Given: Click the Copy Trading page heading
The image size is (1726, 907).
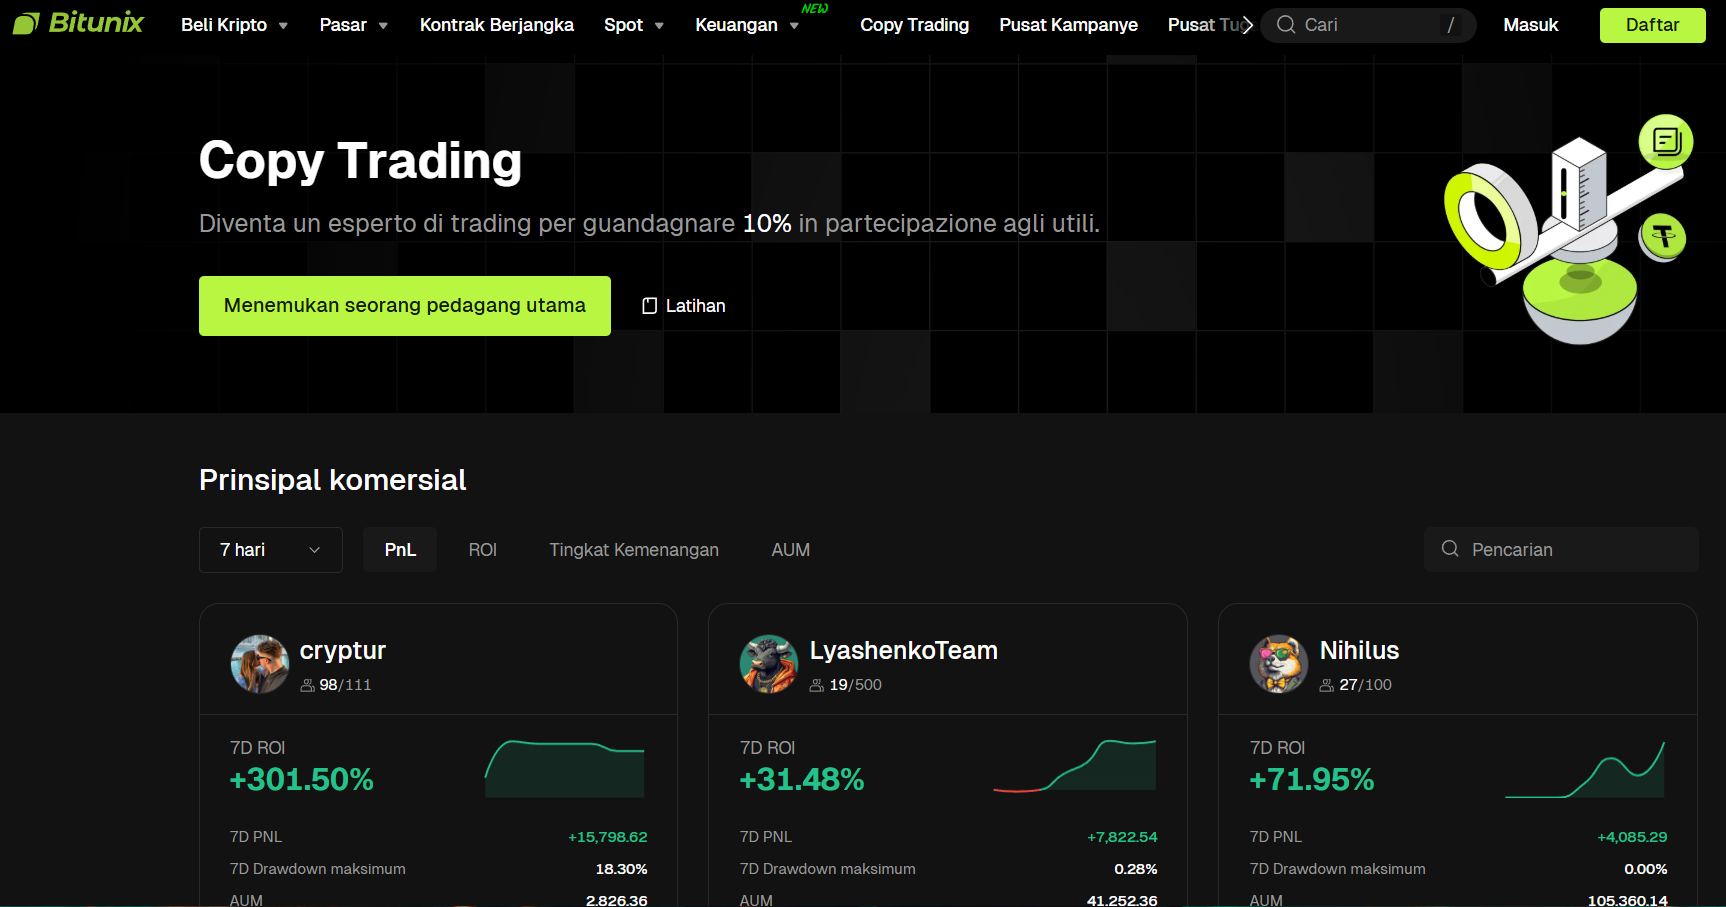Looking at the screenshot, I should point(360,160).
